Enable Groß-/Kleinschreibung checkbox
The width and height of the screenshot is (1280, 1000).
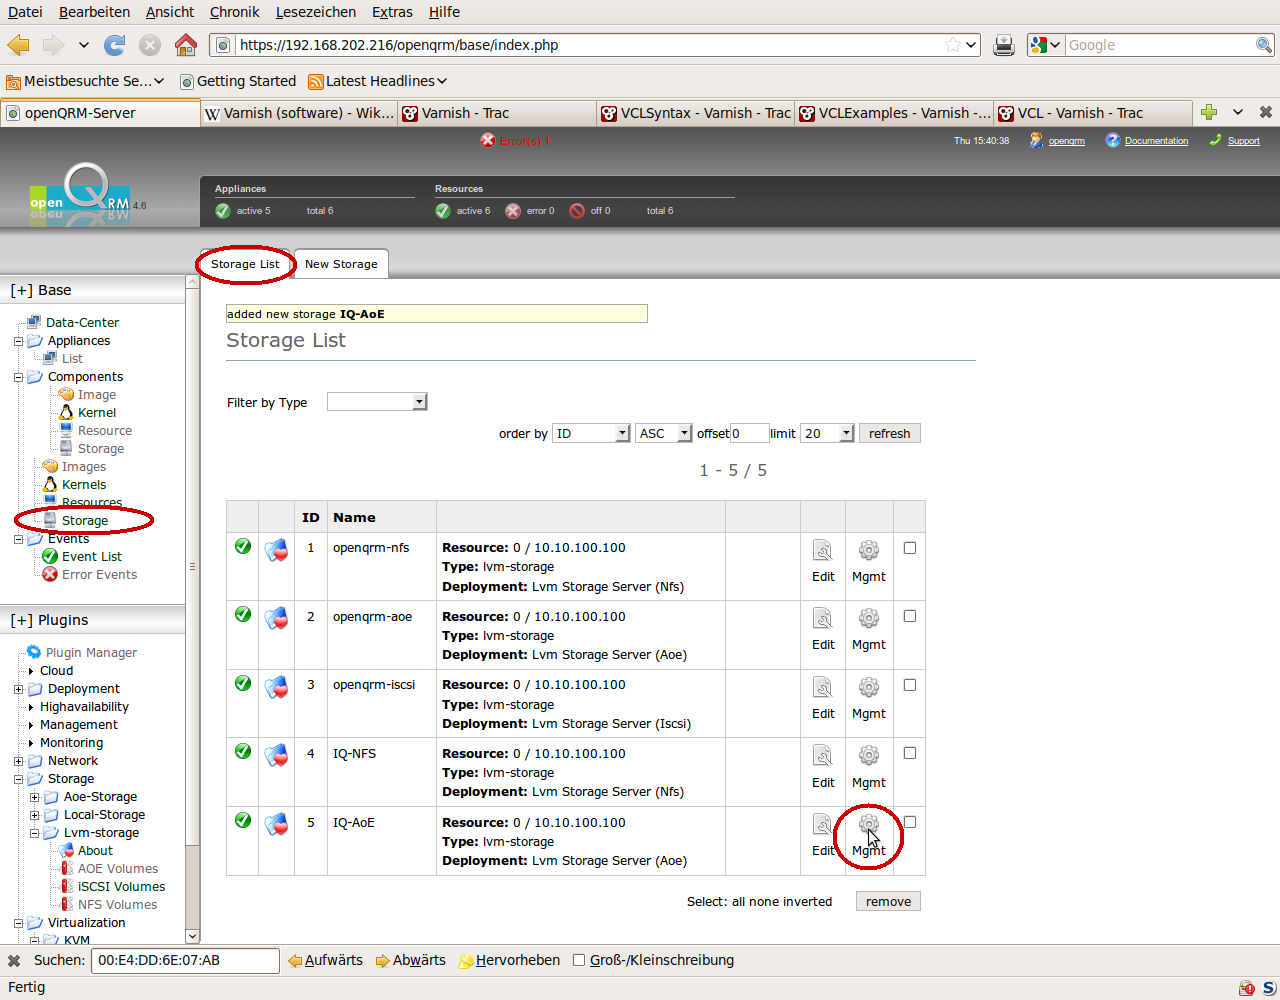tap(579, 960)
